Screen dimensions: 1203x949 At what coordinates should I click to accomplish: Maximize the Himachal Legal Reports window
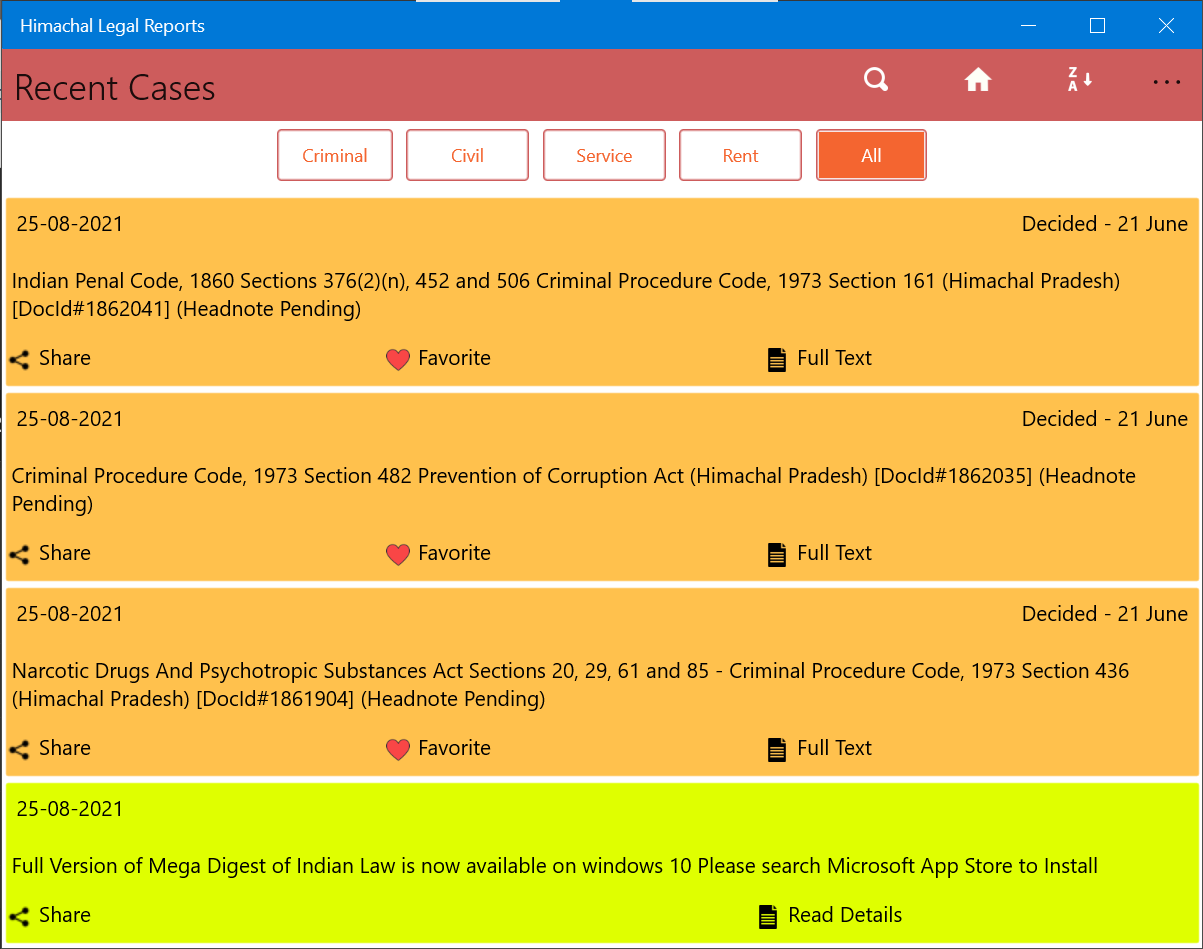coord(1097,26)
